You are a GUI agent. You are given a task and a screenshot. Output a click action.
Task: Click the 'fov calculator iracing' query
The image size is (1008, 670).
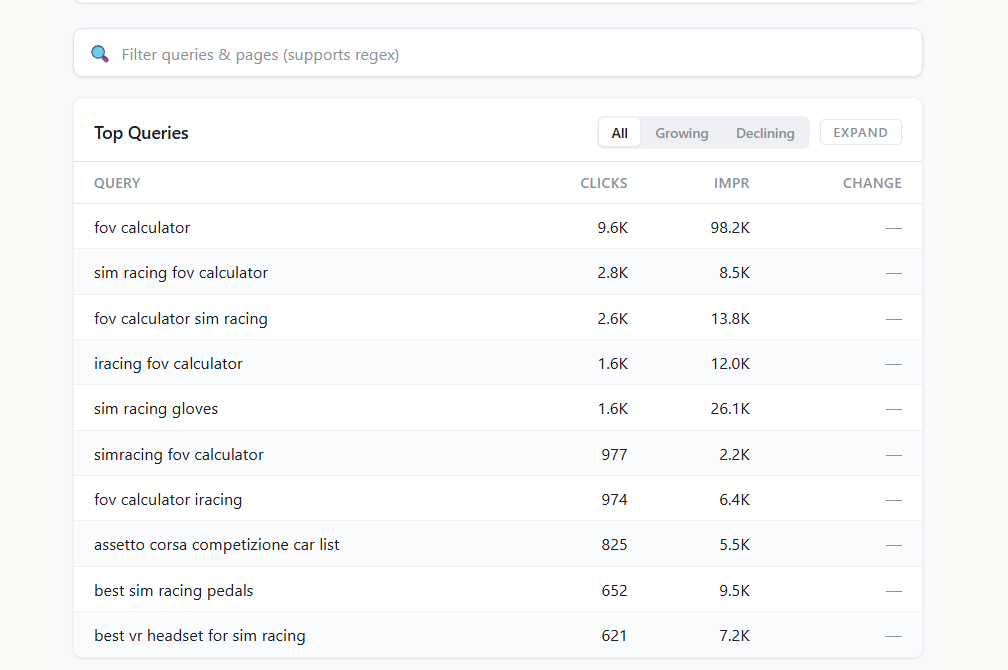167,499
